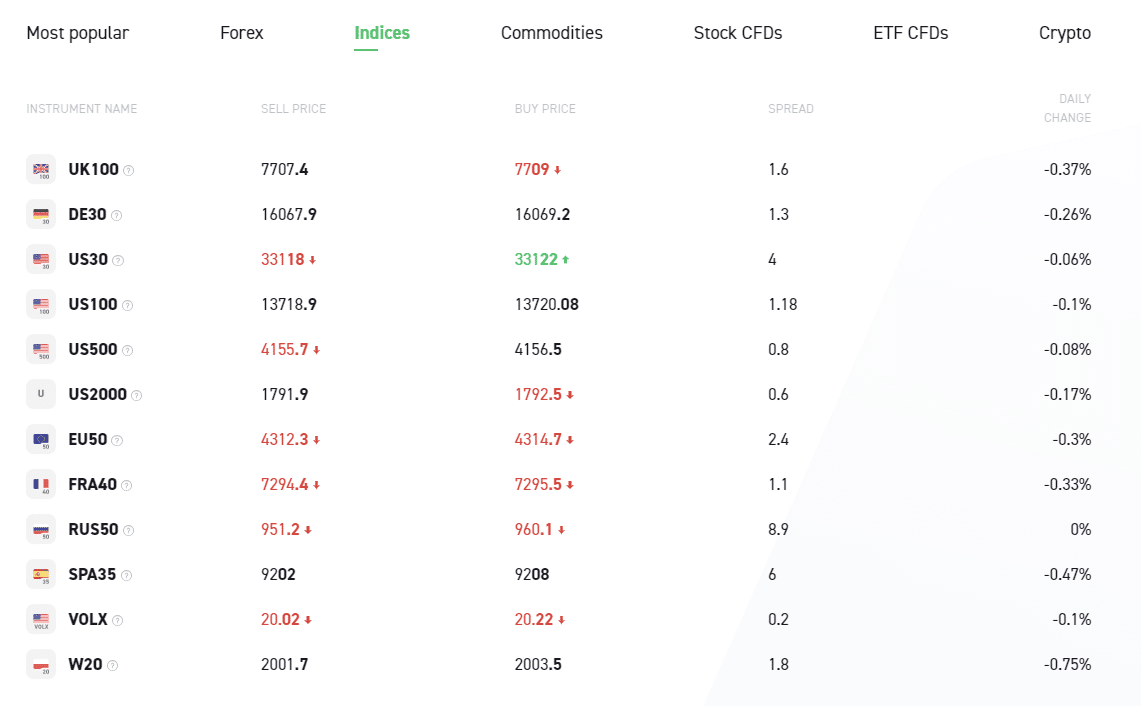
Task: Open the US30 instrument name
Action: coord(88,260)
